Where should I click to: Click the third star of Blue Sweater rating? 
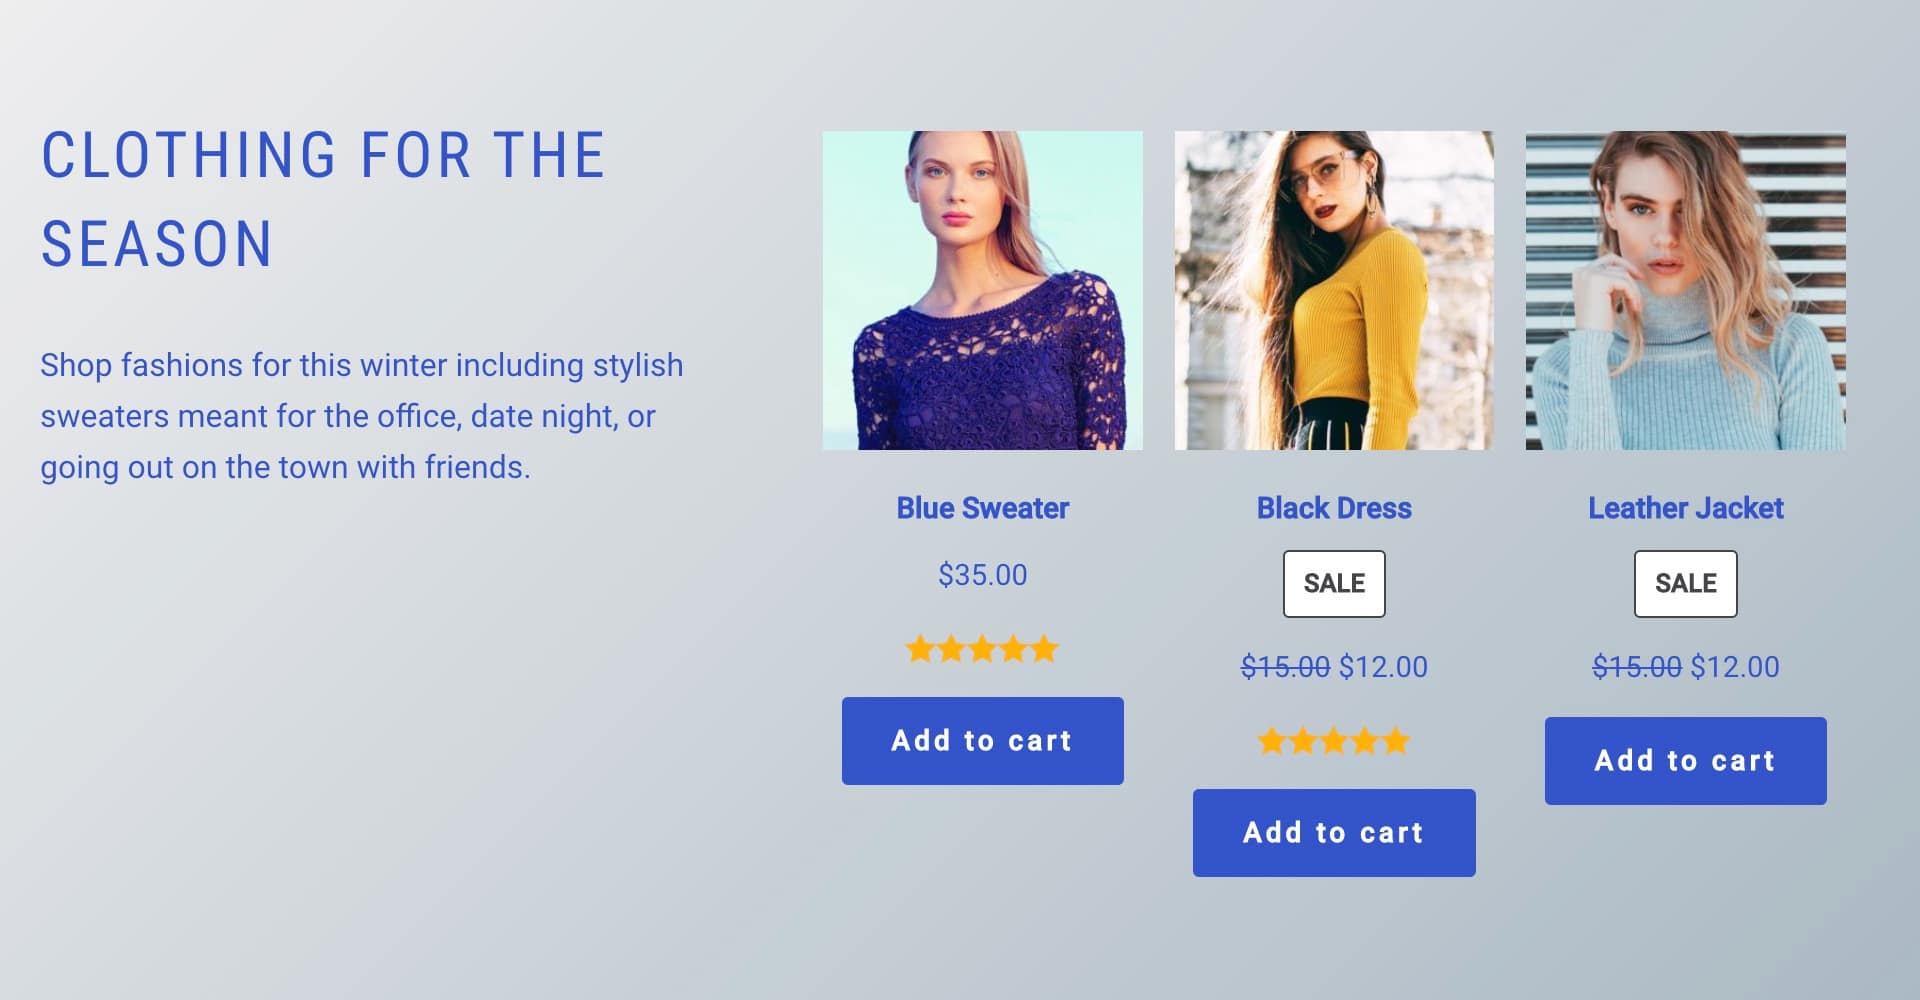(x=982, y=650)
